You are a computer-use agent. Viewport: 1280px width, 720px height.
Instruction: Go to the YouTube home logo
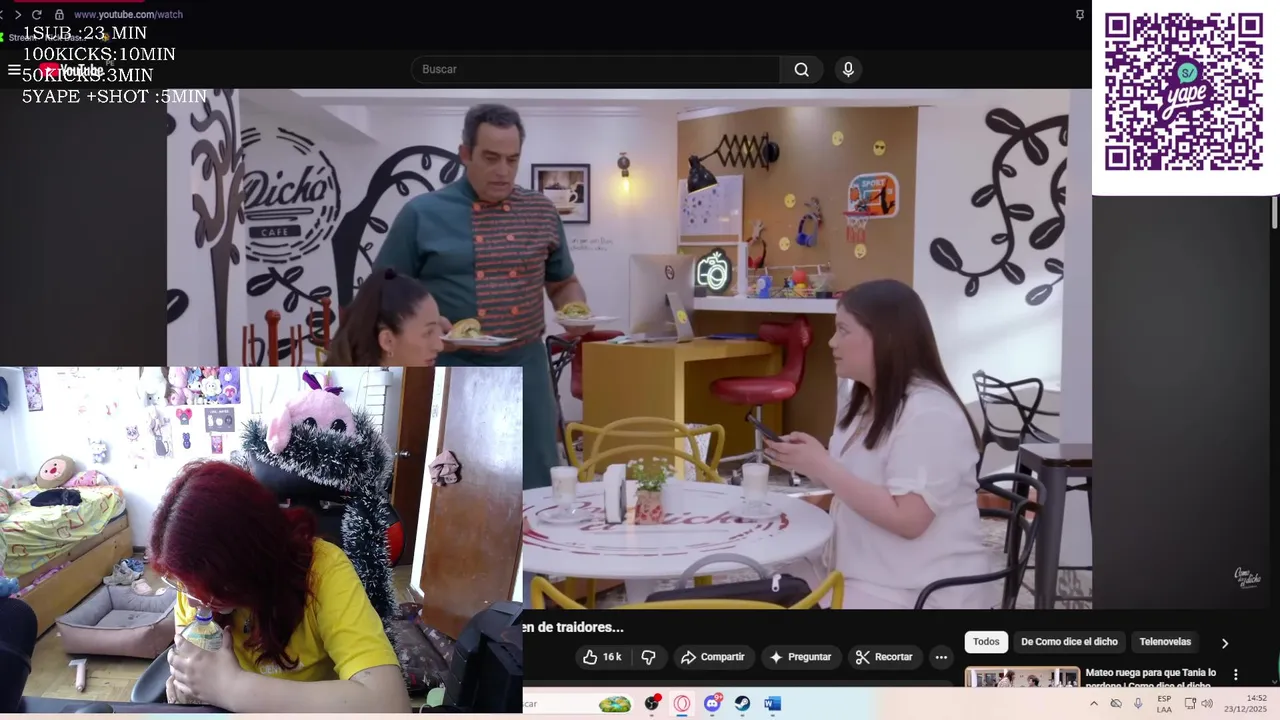point(72,70)
